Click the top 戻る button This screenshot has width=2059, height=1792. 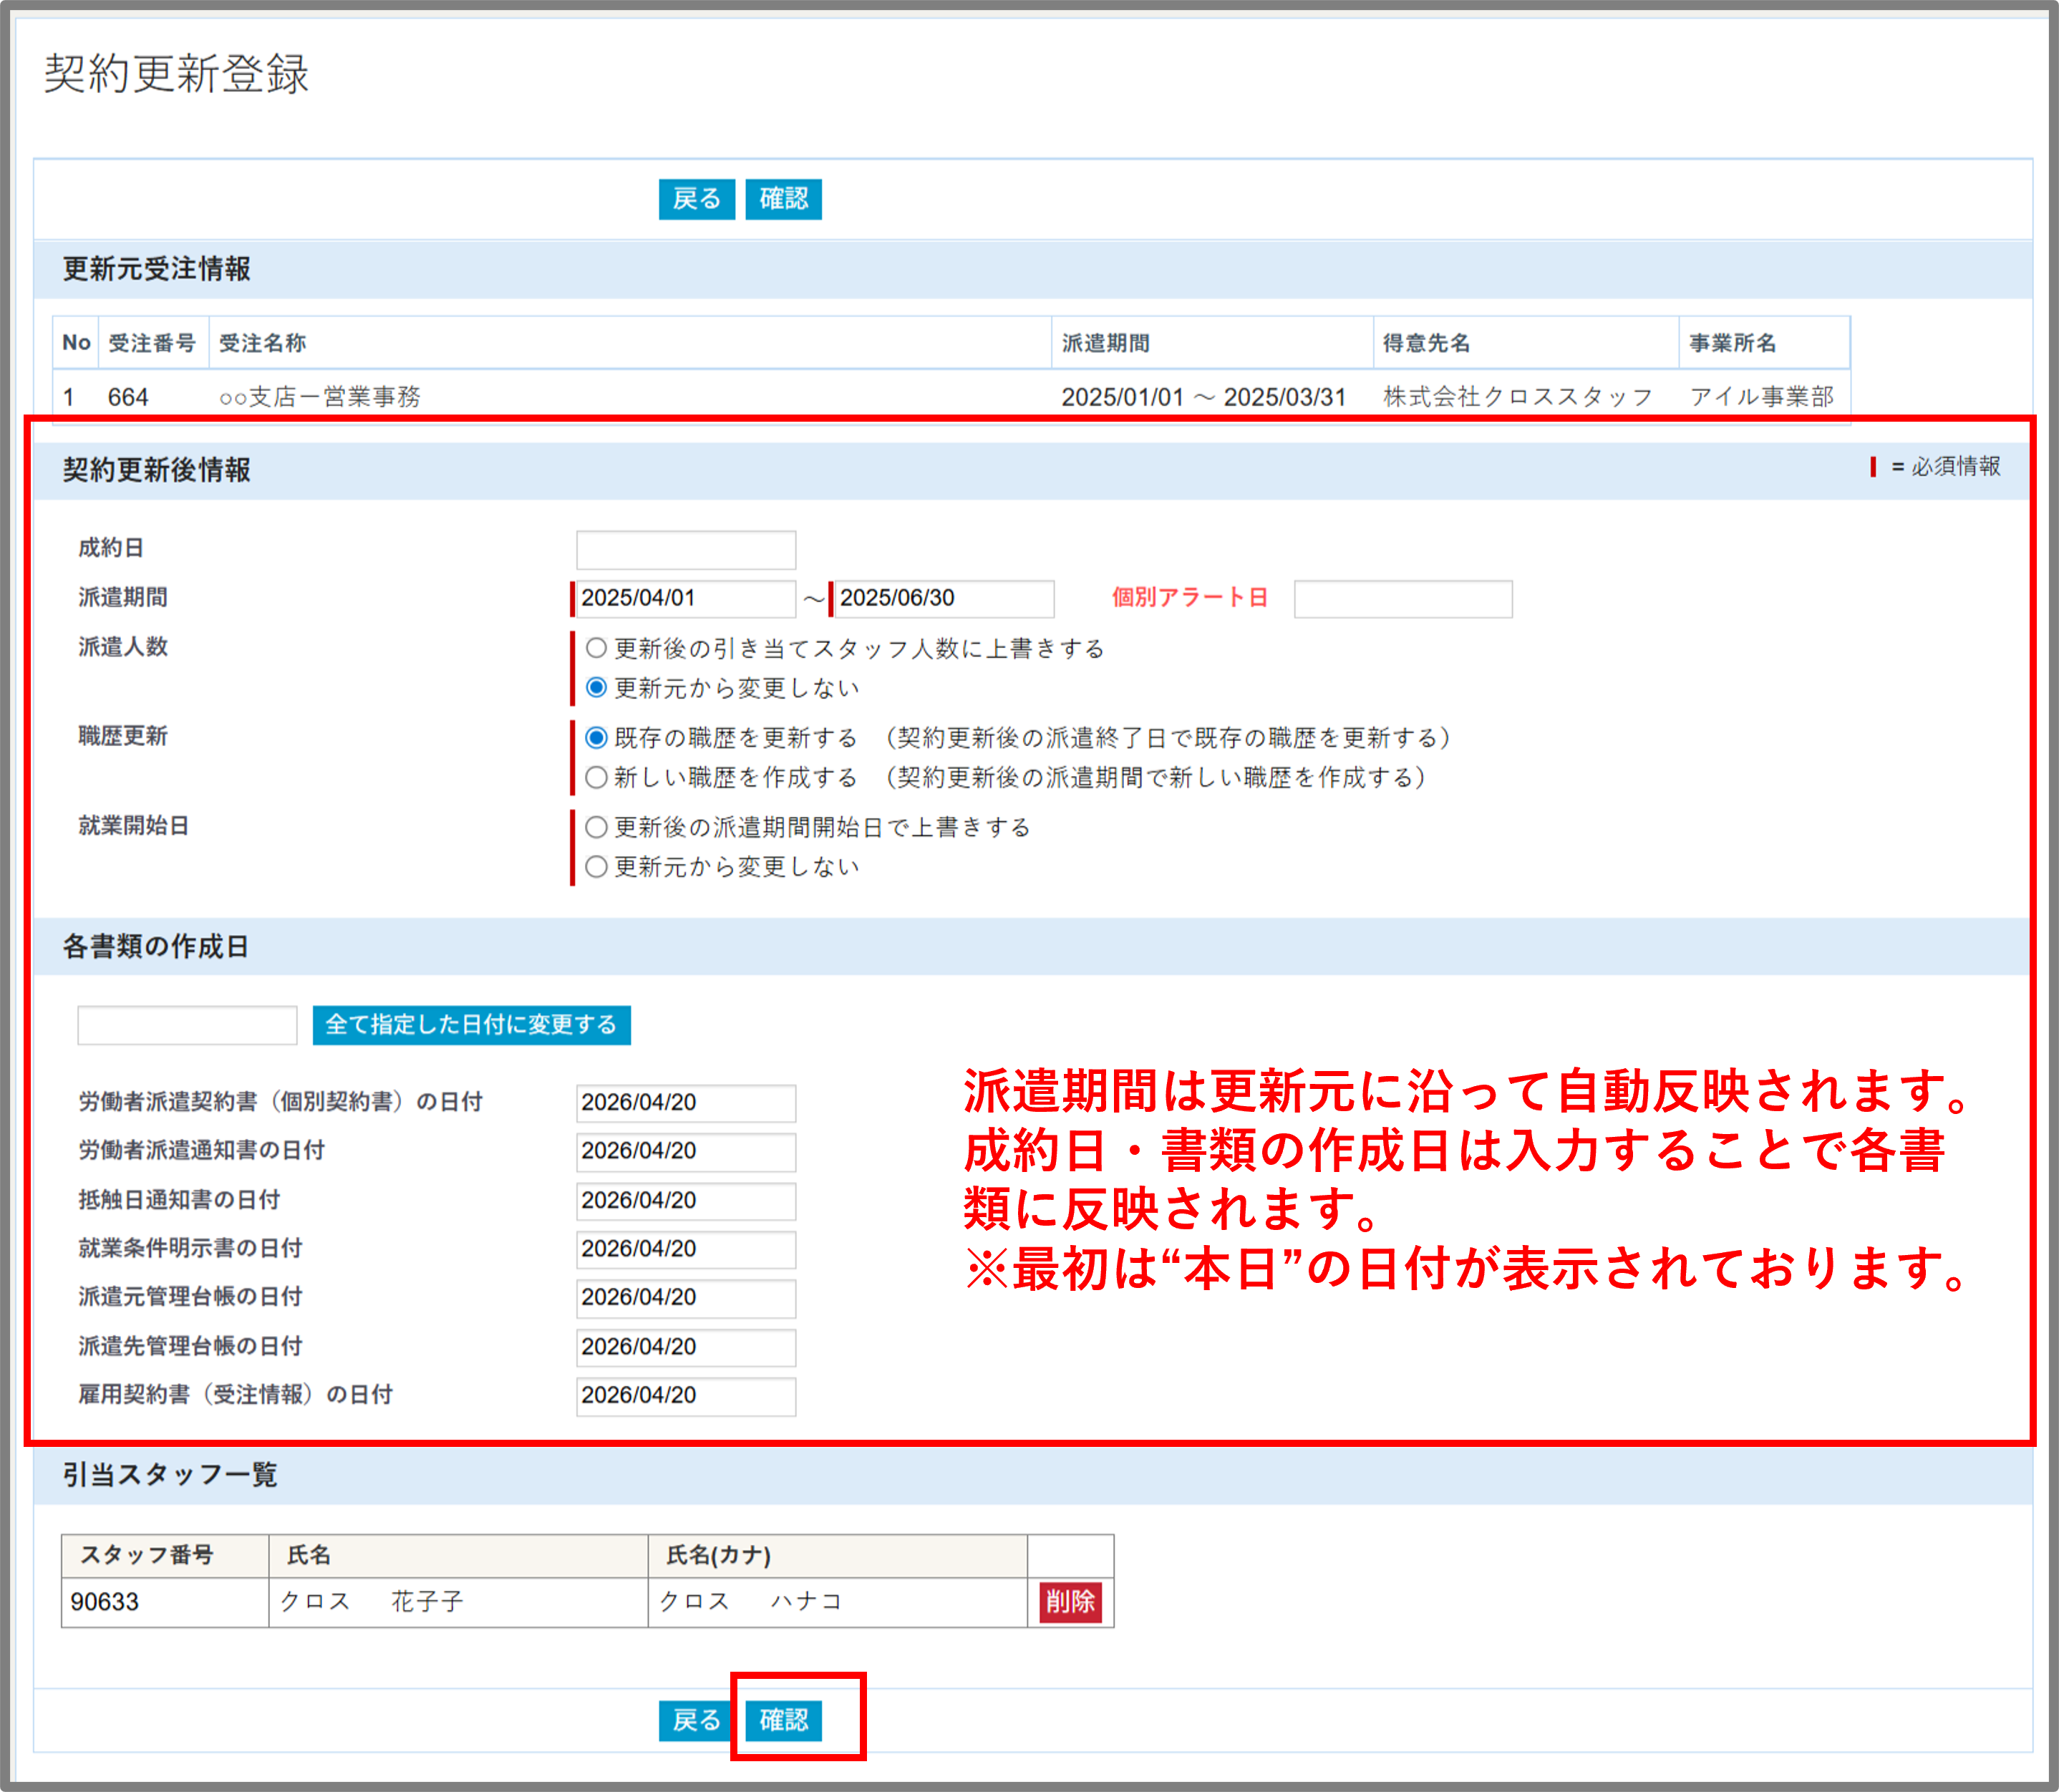tap(696, 199)
